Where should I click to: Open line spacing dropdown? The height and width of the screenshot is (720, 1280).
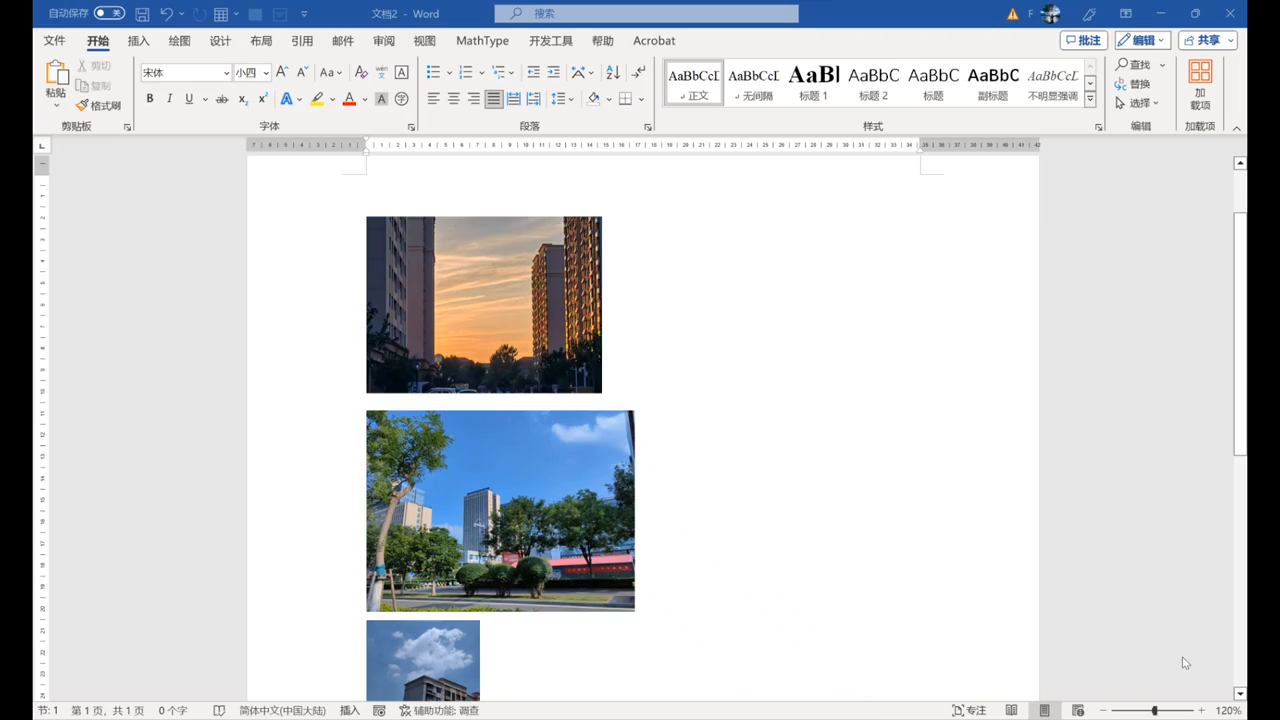563,99
